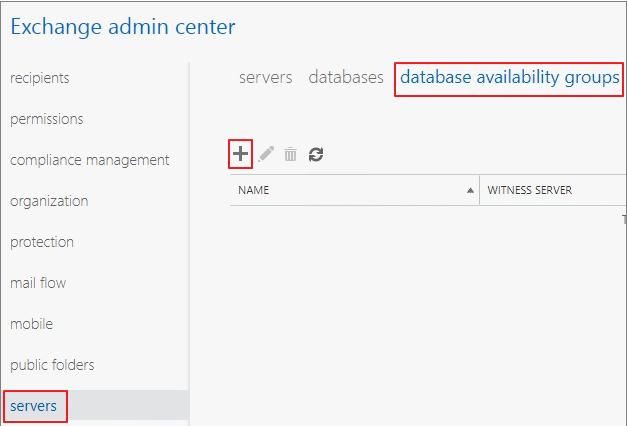
Task: Refresh the database availability groups list
Action: point(316,154)
